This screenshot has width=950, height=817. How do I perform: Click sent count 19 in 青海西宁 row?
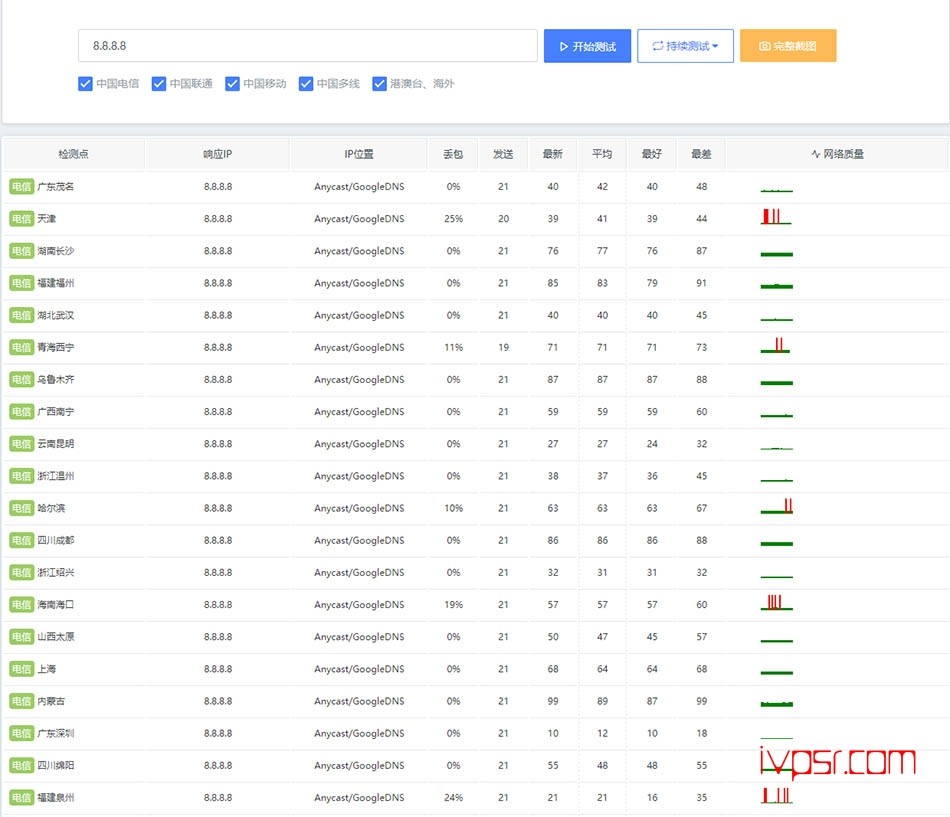pos(503,347)
